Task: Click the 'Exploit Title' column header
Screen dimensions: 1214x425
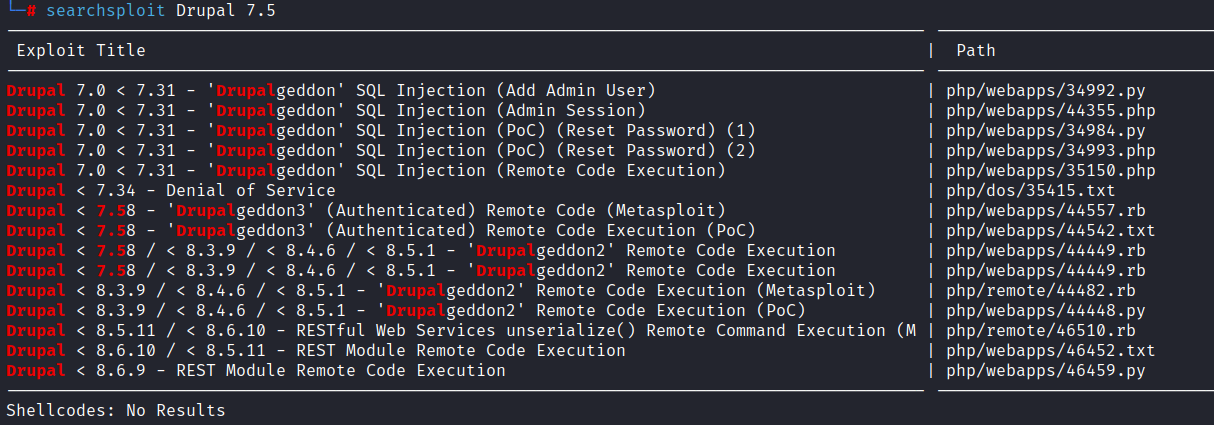Action: click(x=80, y=50)
